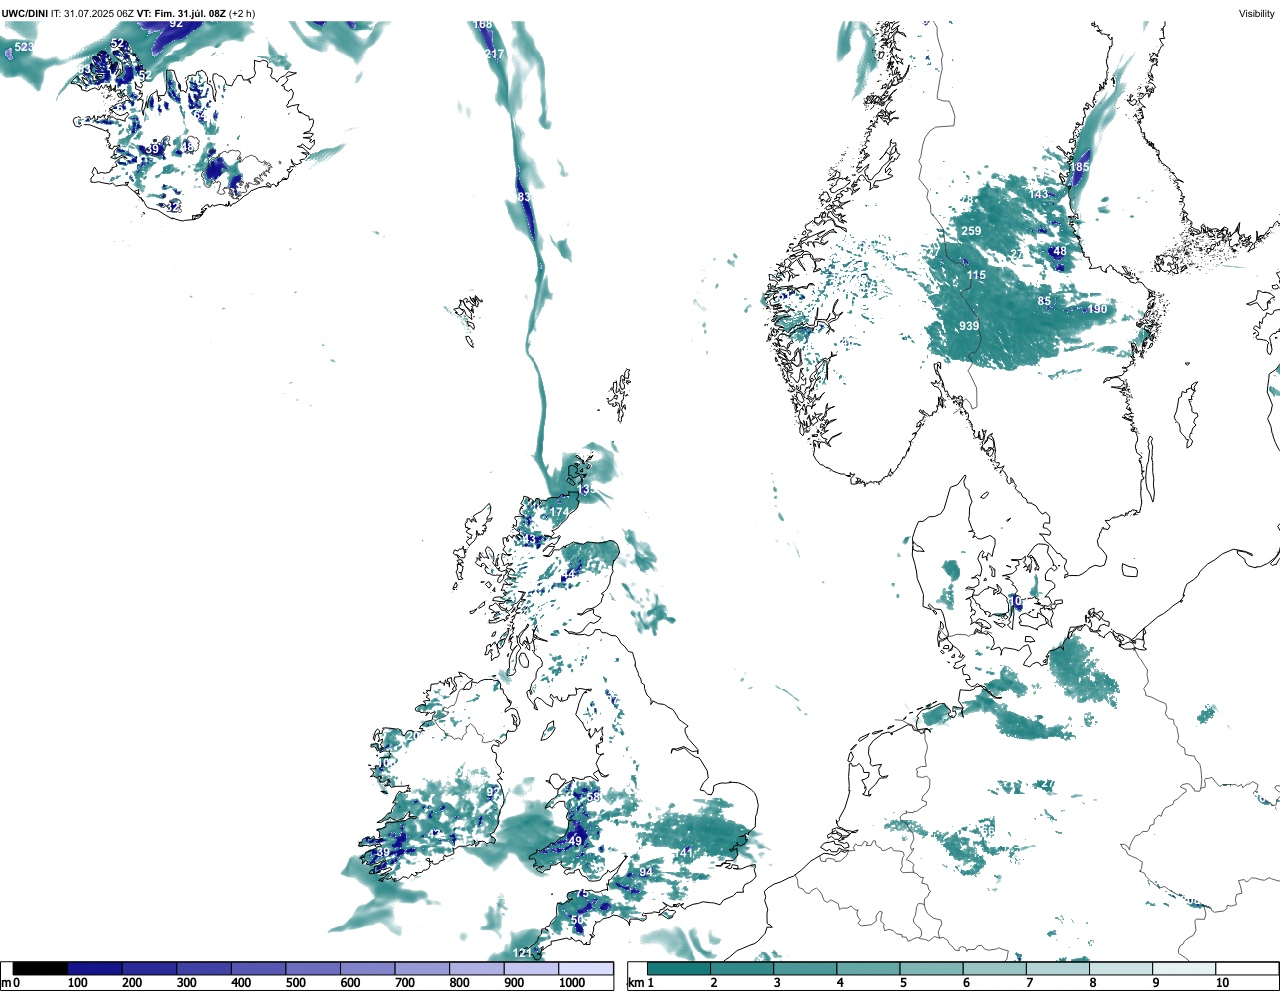The image size is (1280, 991).
Task: Click the "217" value in the northern sea band
Action: 494,54
